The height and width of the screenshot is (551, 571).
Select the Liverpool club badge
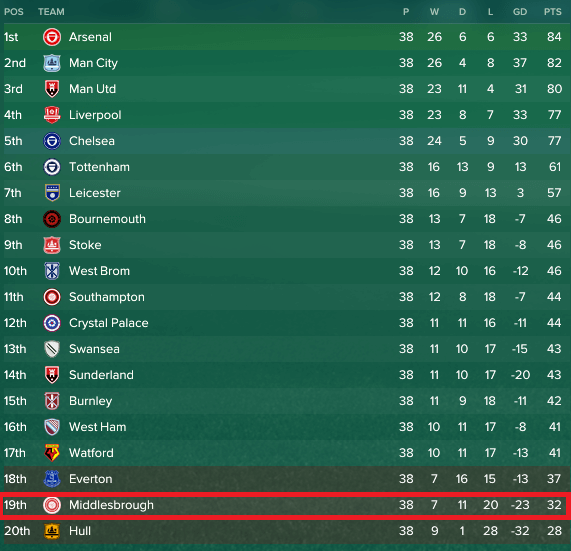[x=52, y=115]
